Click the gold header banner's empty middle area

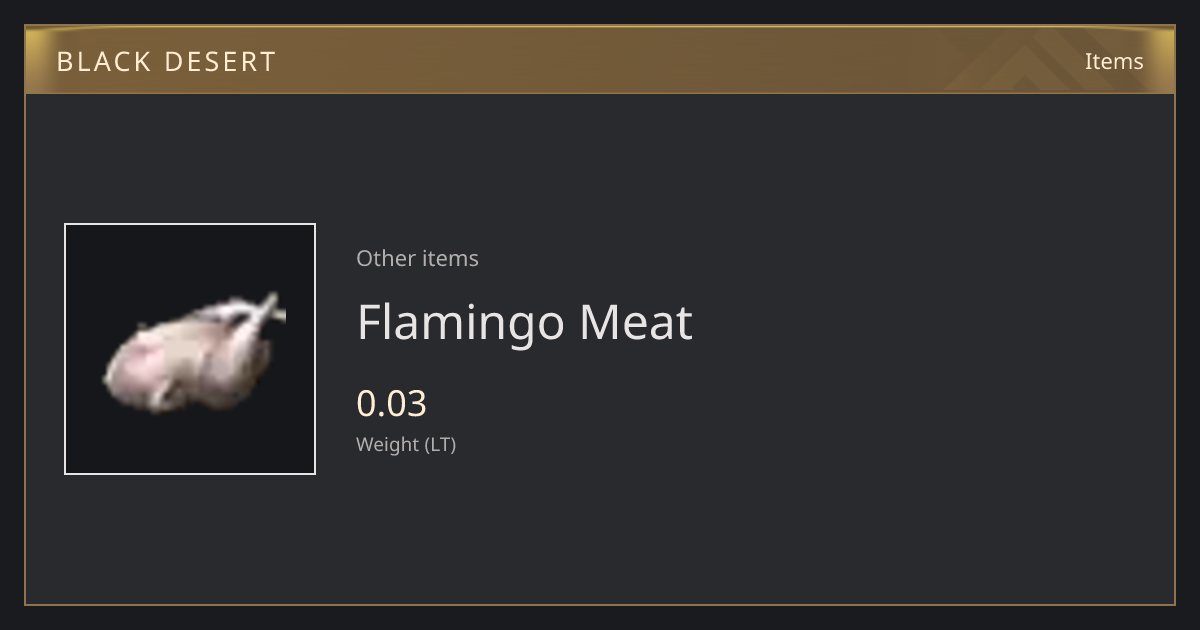tap(600, 61)
